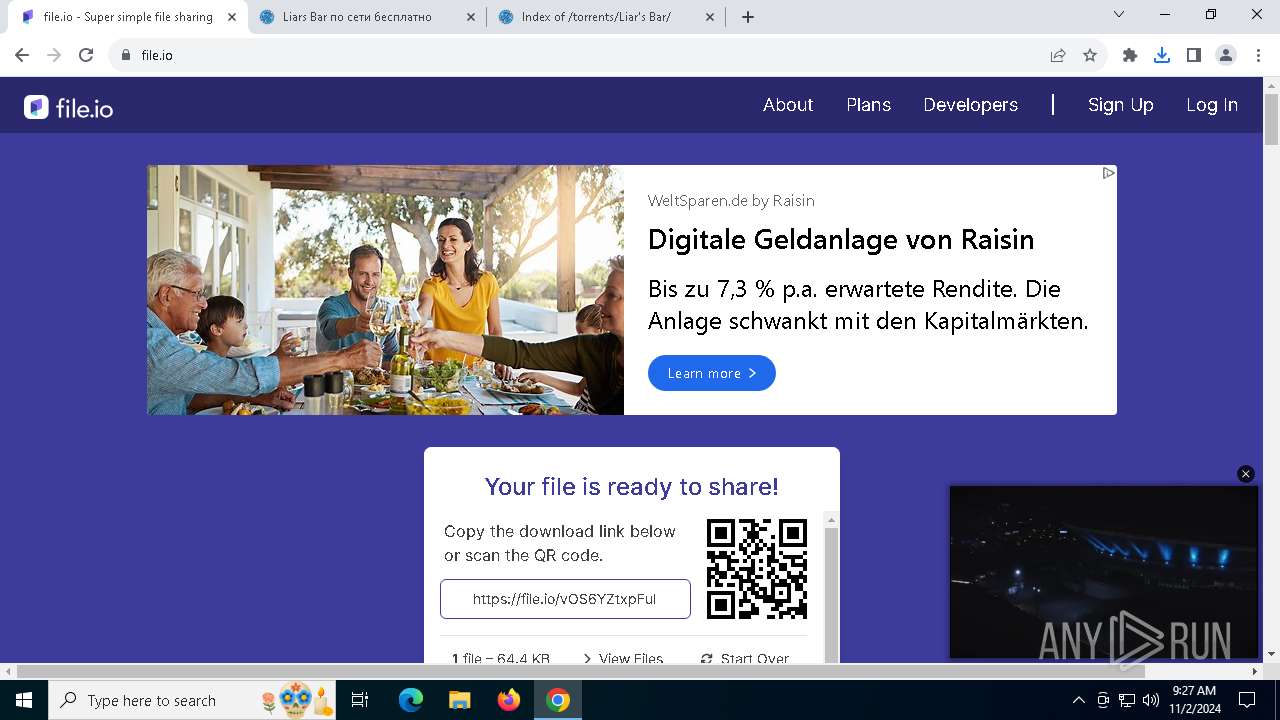Click the share this page icon
Image resolution: width=1280 pixels, height=720 pixels.
click(1058, 55)
